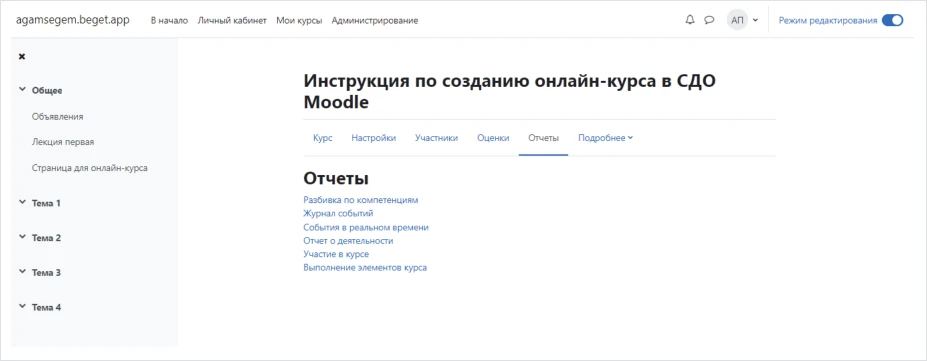Open Объявления in course index
The height and width of the screenshot is (361, 927).
57,116
